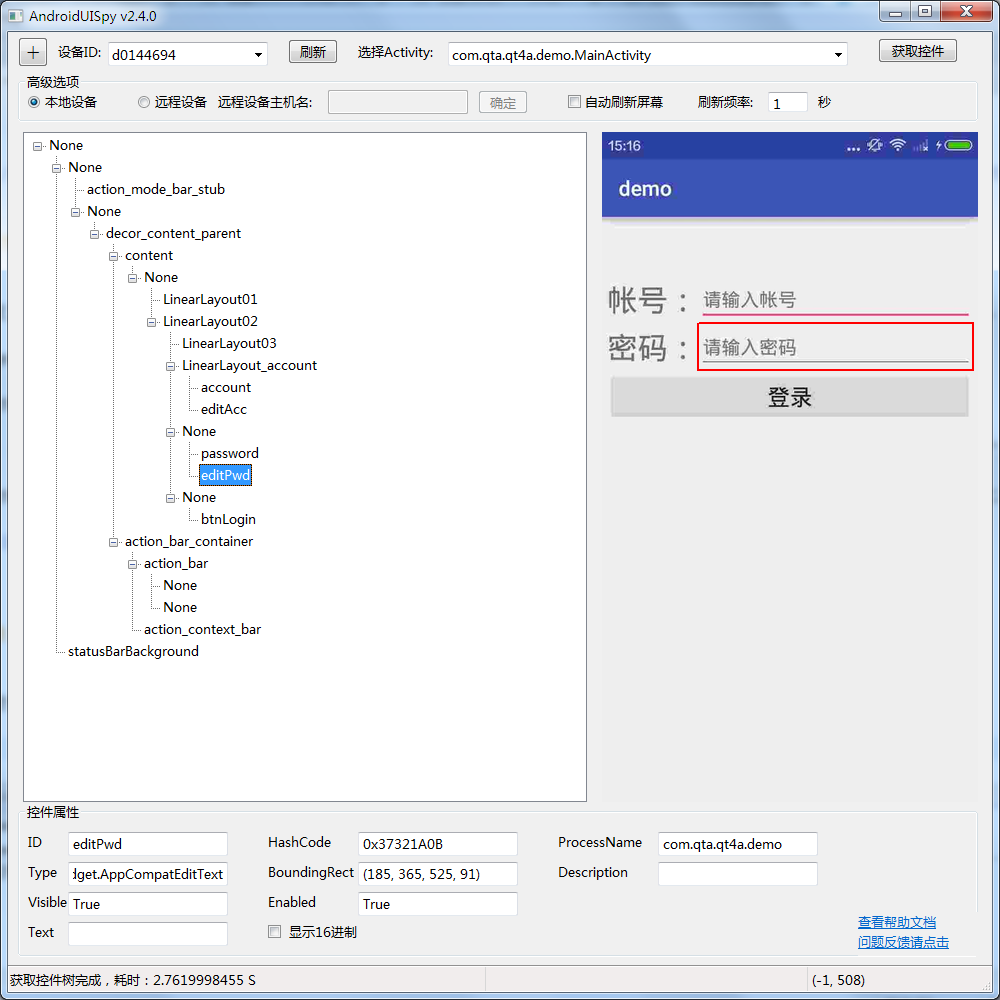Click the 远程设备主机名 input field
The height and width of the screenshot is (1000, 1000).
(397, 102)
